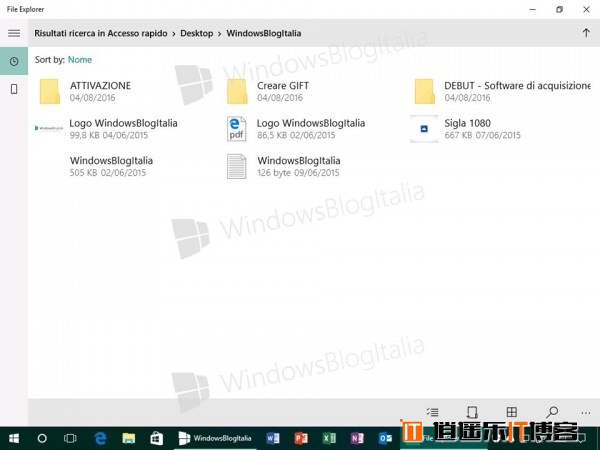Open search with the magnifier icon
The image size is (600, 450).
tap(552, 412)
